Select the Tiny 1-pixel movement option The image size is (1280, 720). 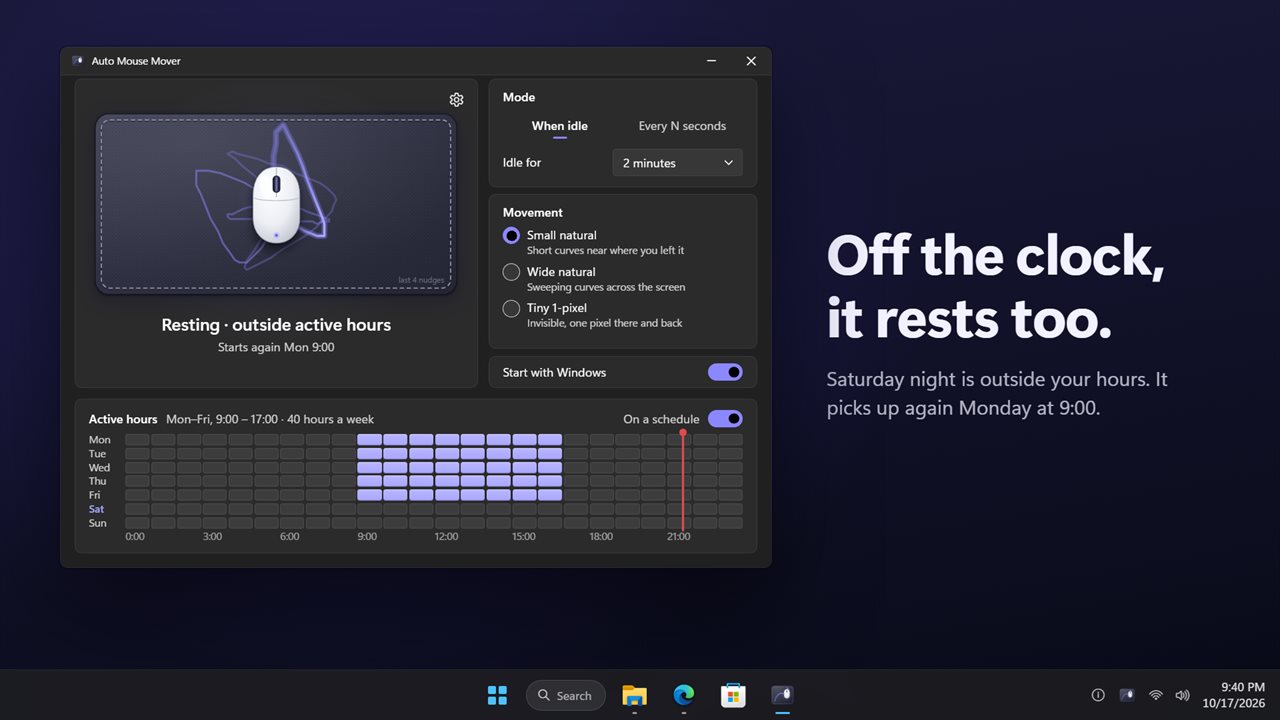pyautogui.click(x=511, y=308)
